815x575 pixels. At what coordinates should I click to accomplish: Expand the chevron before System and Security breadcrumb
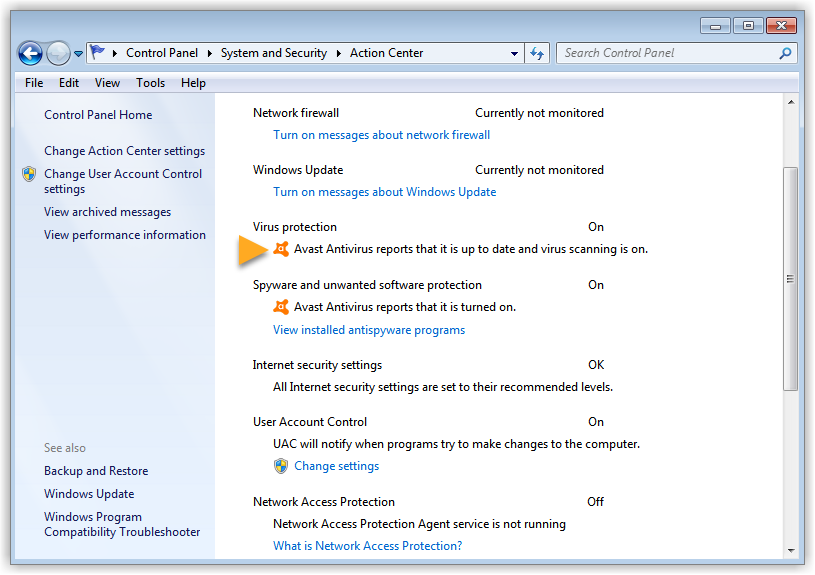coord(209,53)
